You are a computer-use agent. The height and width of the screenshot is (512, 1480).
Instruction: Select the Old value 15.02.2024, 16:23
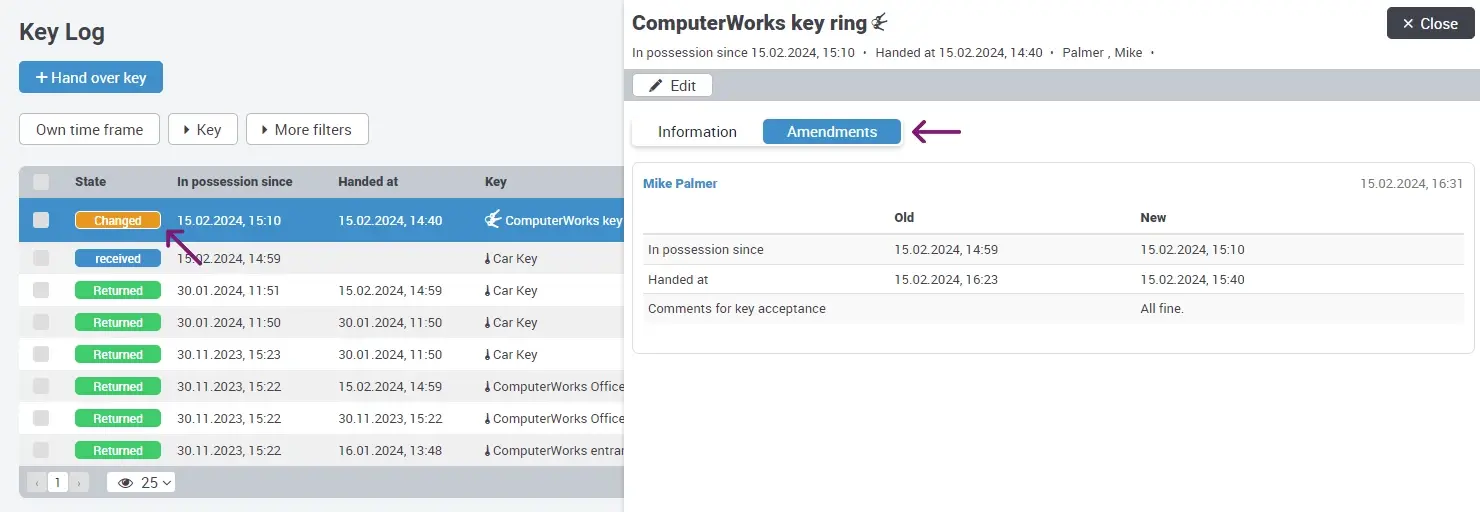pos(946,280)
